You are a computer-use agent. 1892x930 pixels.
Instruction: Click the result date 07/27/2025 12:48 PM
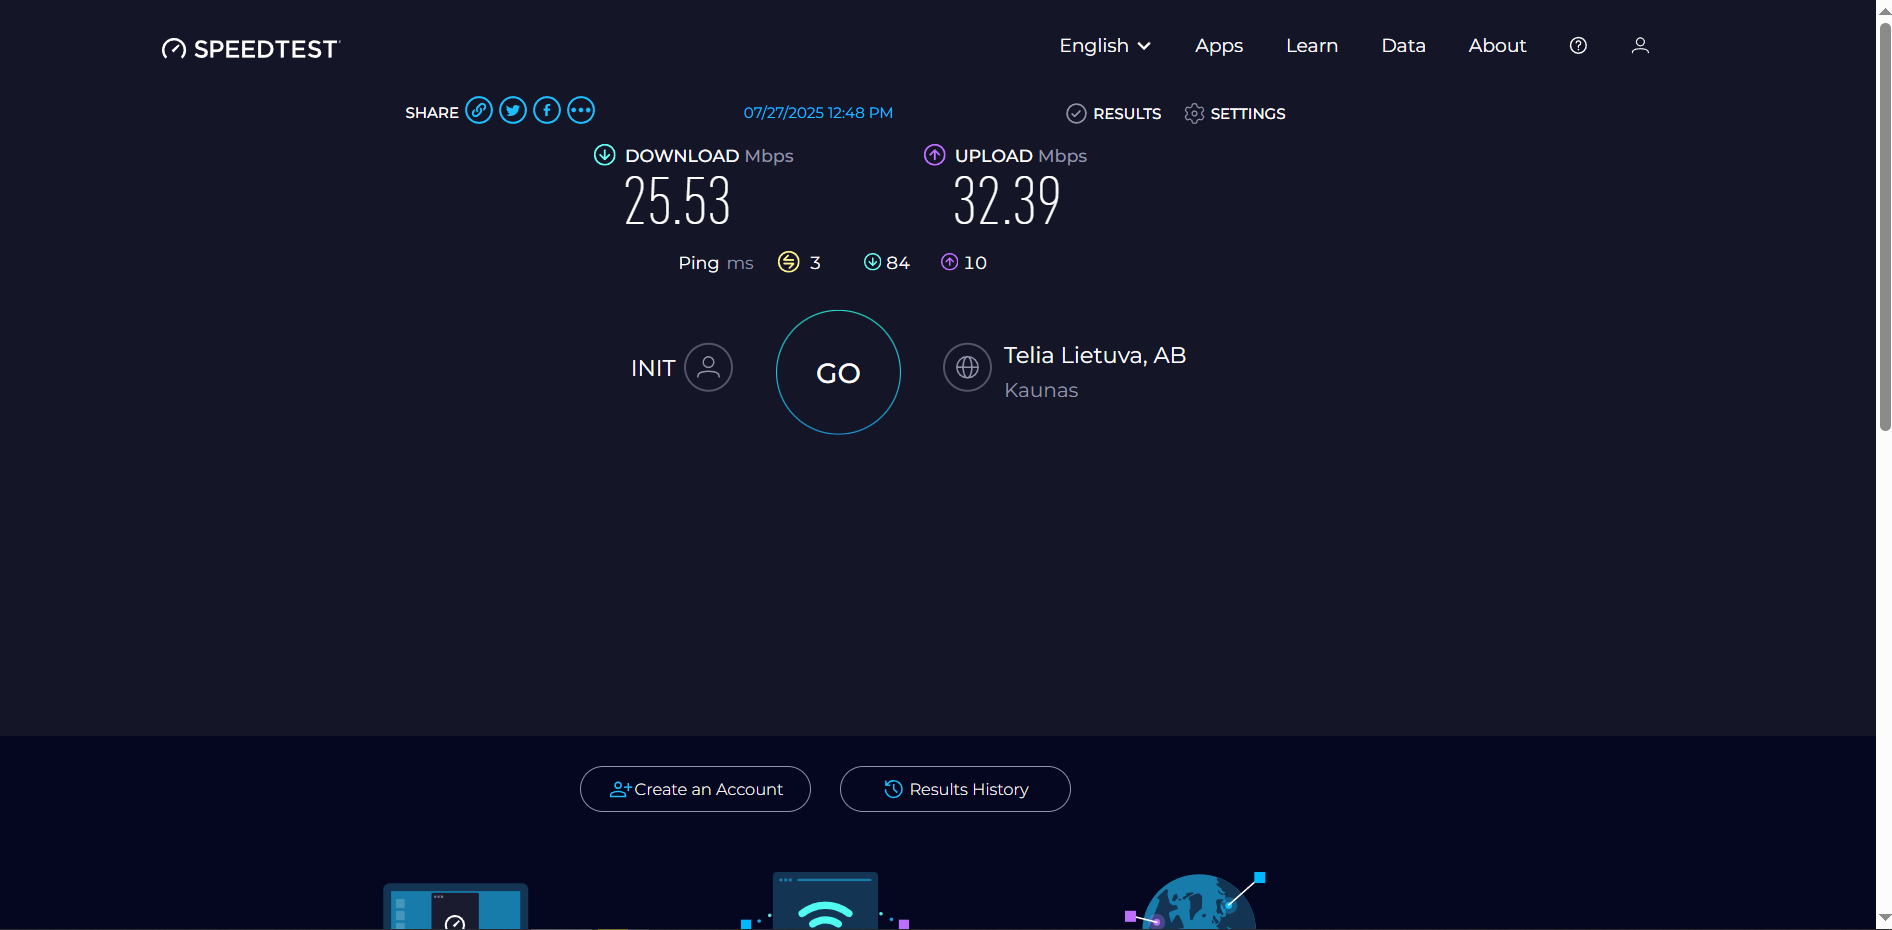[x=818, y=113]
